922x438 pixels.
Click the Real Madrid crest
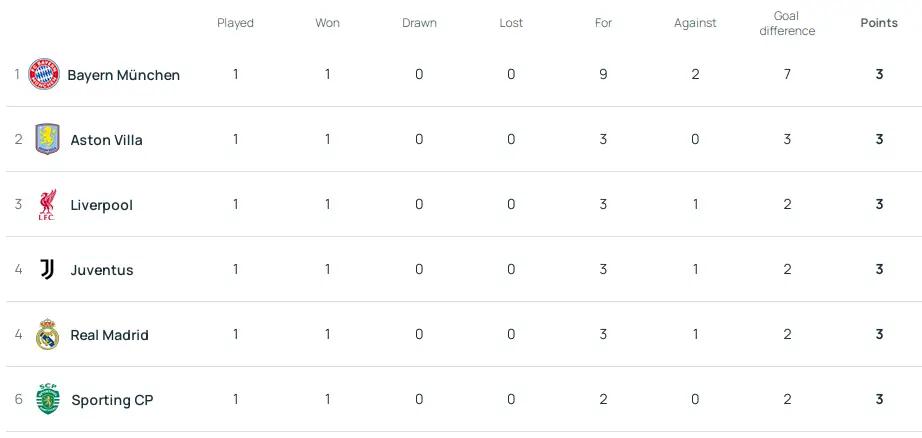(x=47, y=335)
